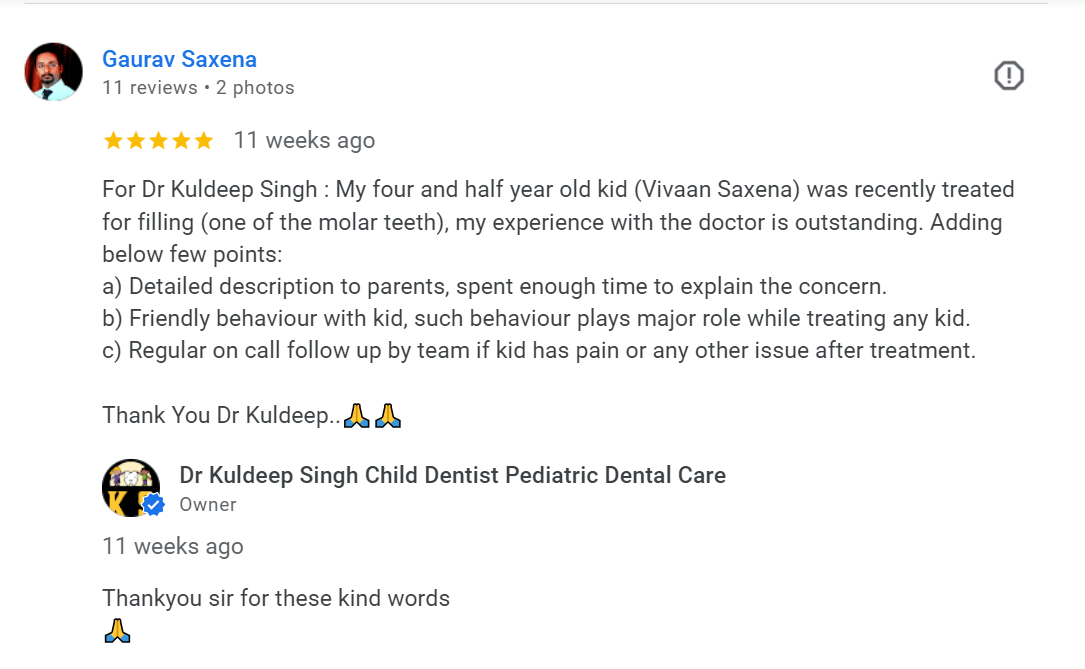Click the "Owner" label under business name

[208, 505]
